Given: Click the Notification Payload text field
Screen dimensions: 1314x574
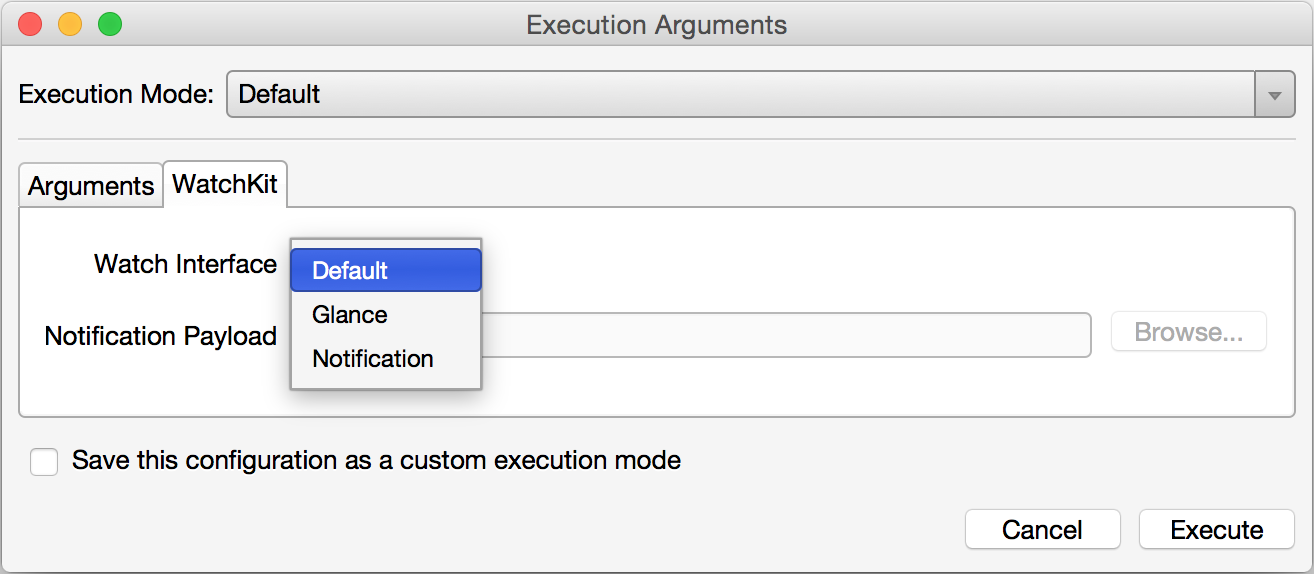Looking at the screenshot, I should (x=785, y=335).
